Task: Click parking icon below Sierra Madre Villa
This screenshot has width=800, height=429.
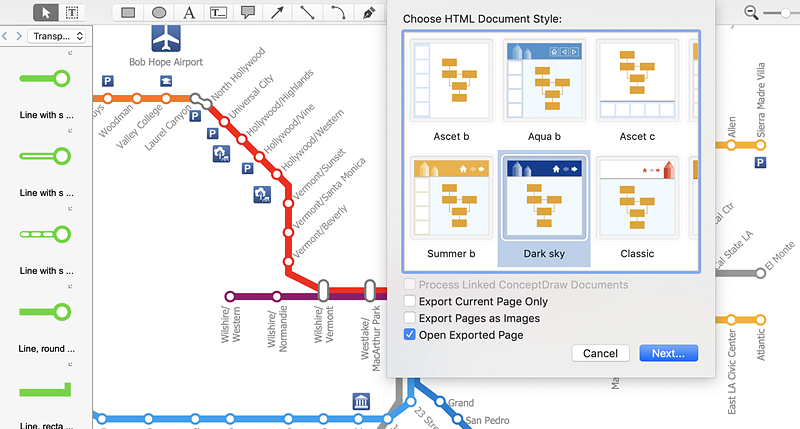Action: [x=760, y=163]
